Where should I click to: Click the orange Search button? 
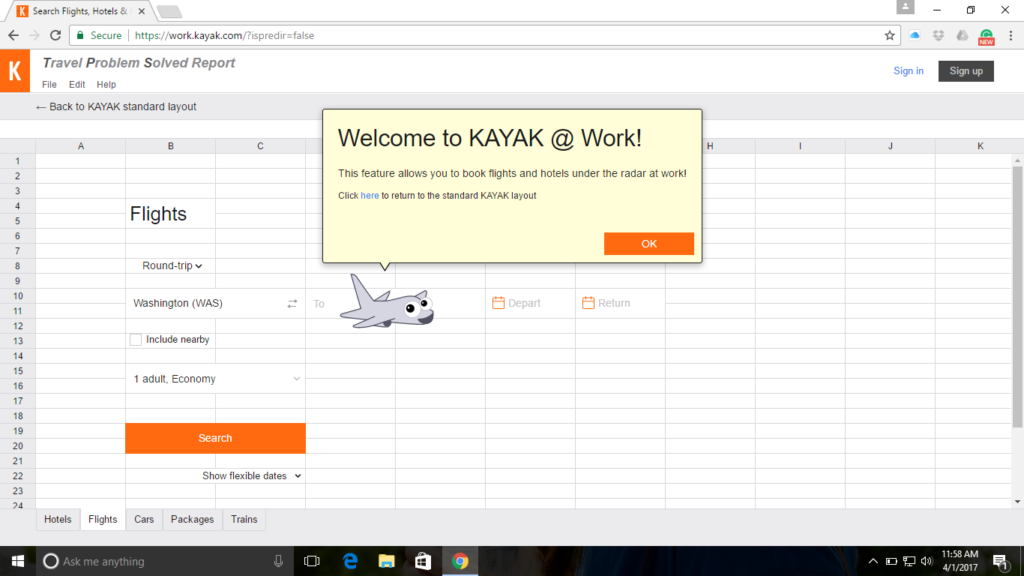point(215,438)
